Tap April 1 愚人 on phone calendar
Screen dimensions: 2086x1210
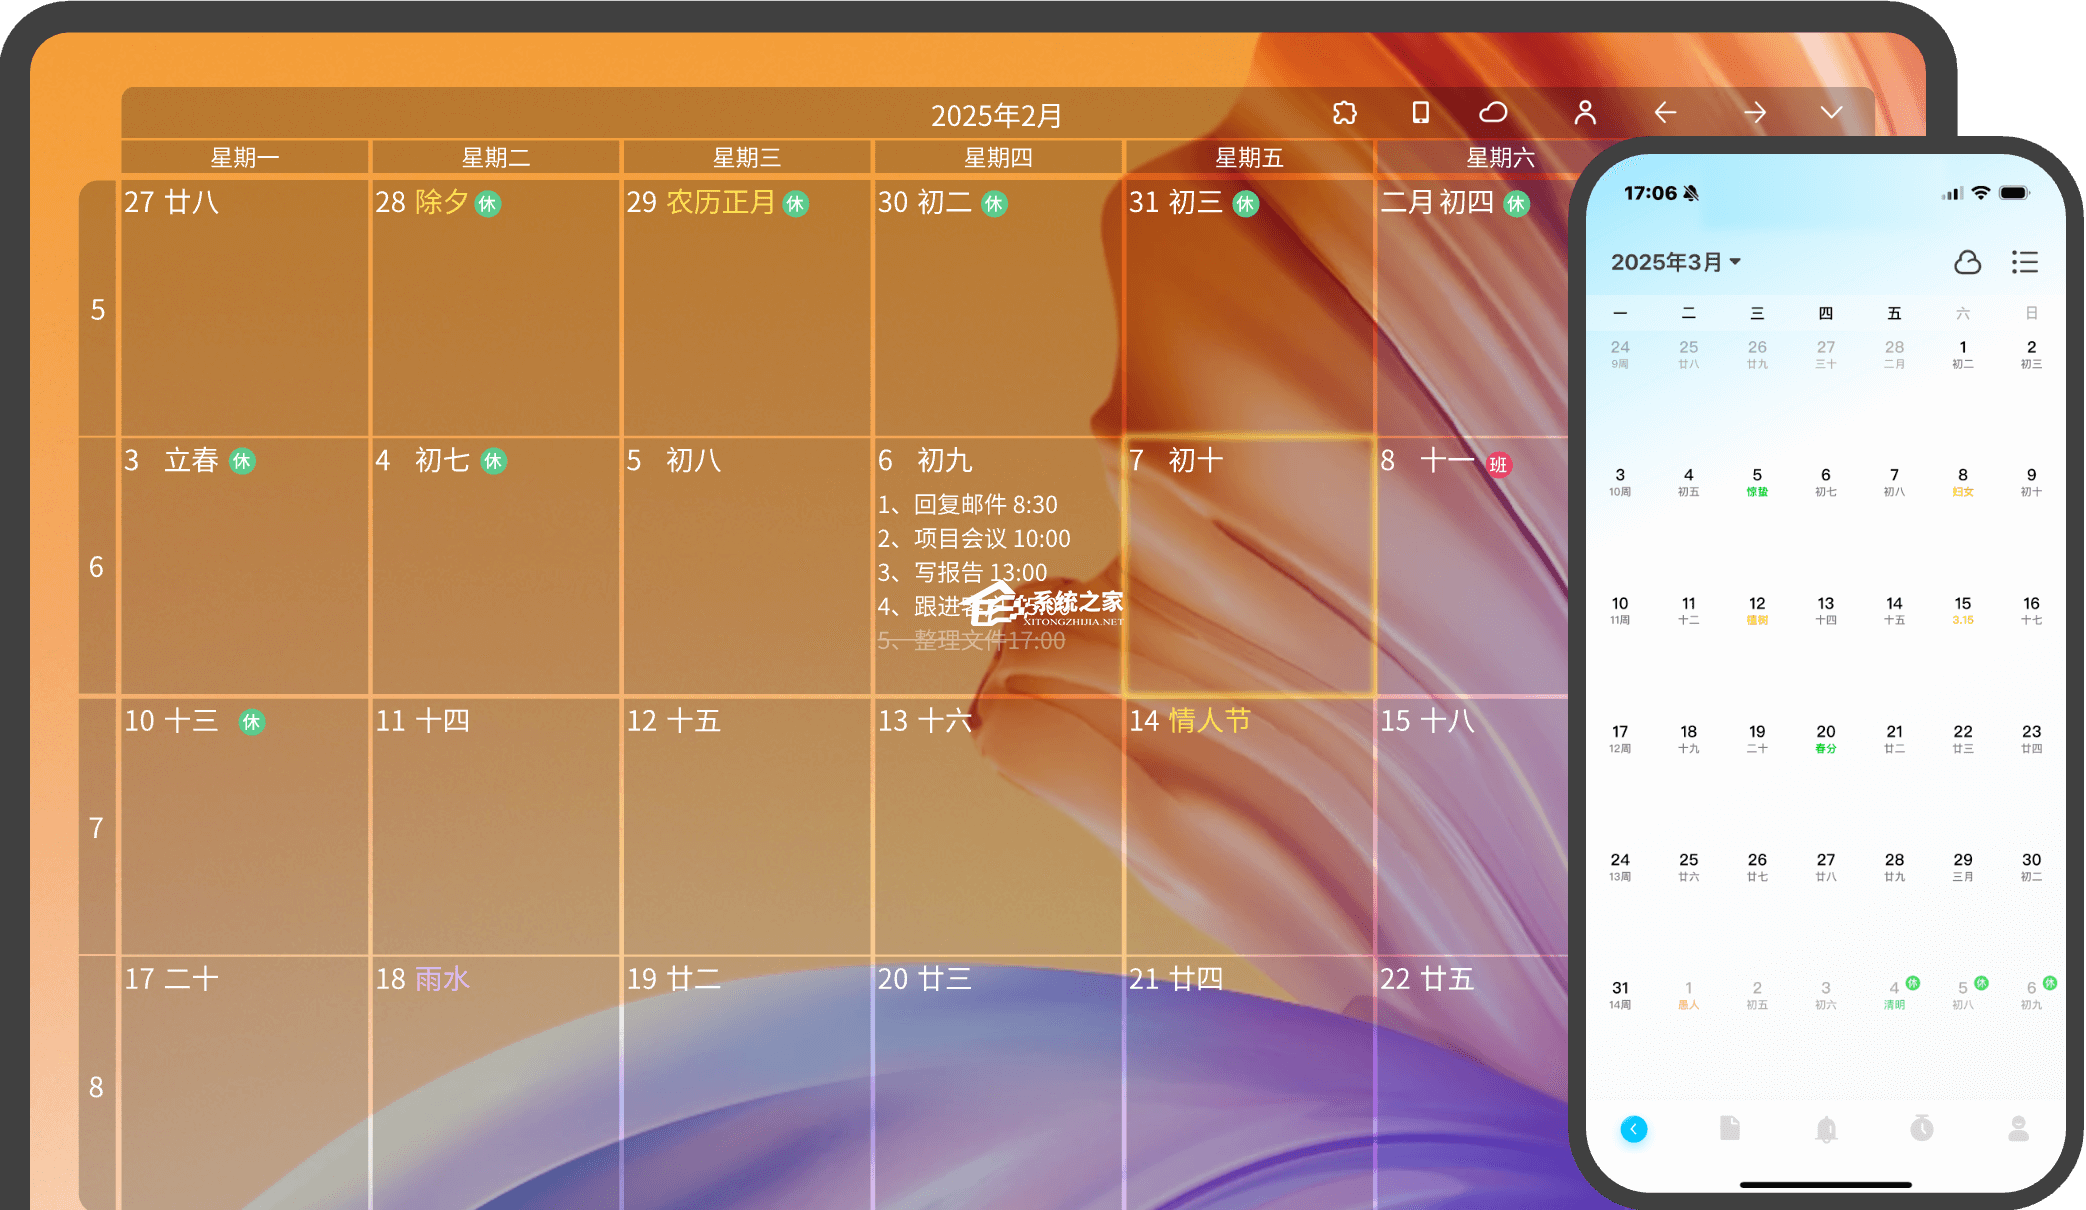[1689, 994]
